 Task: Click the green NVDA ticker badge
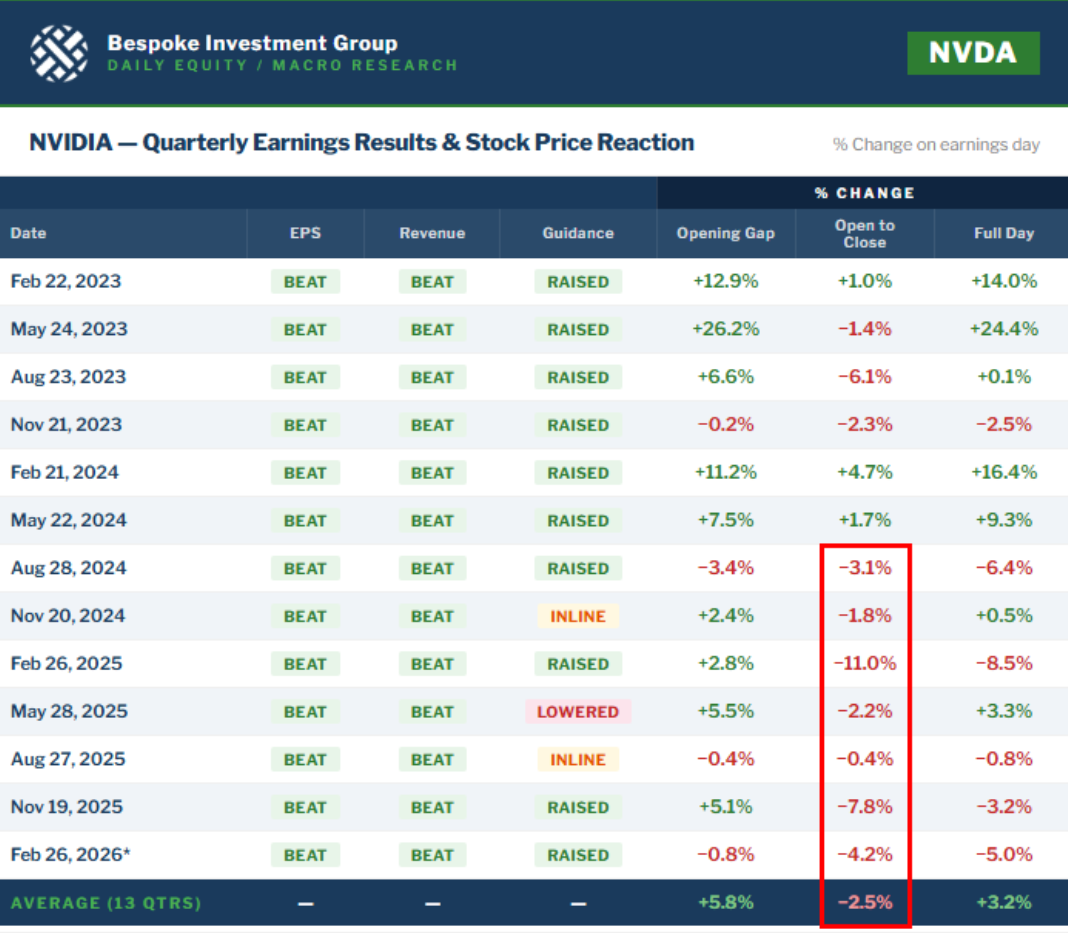[973, 53]
